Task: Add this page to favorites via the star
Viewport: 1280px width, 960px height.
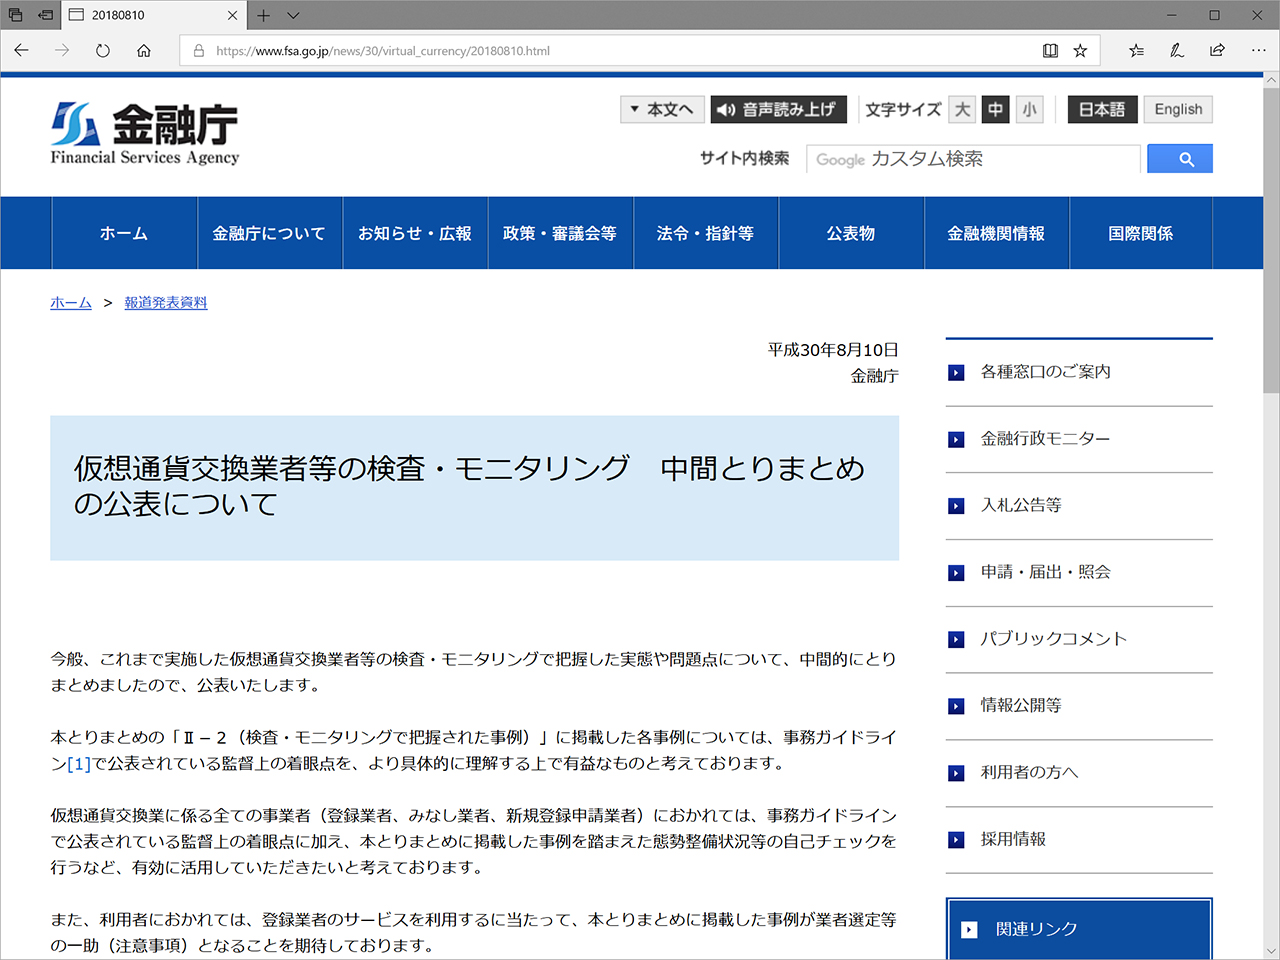Action: [x=1080, y=50]
